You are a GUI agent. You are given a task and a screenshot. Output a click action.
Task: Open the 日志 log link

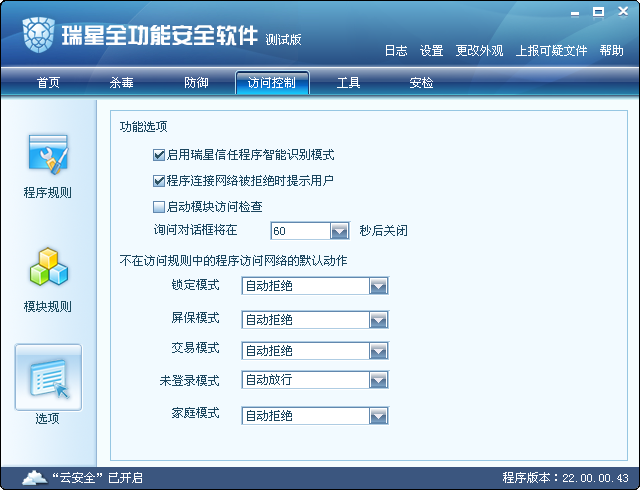(396, 51)
